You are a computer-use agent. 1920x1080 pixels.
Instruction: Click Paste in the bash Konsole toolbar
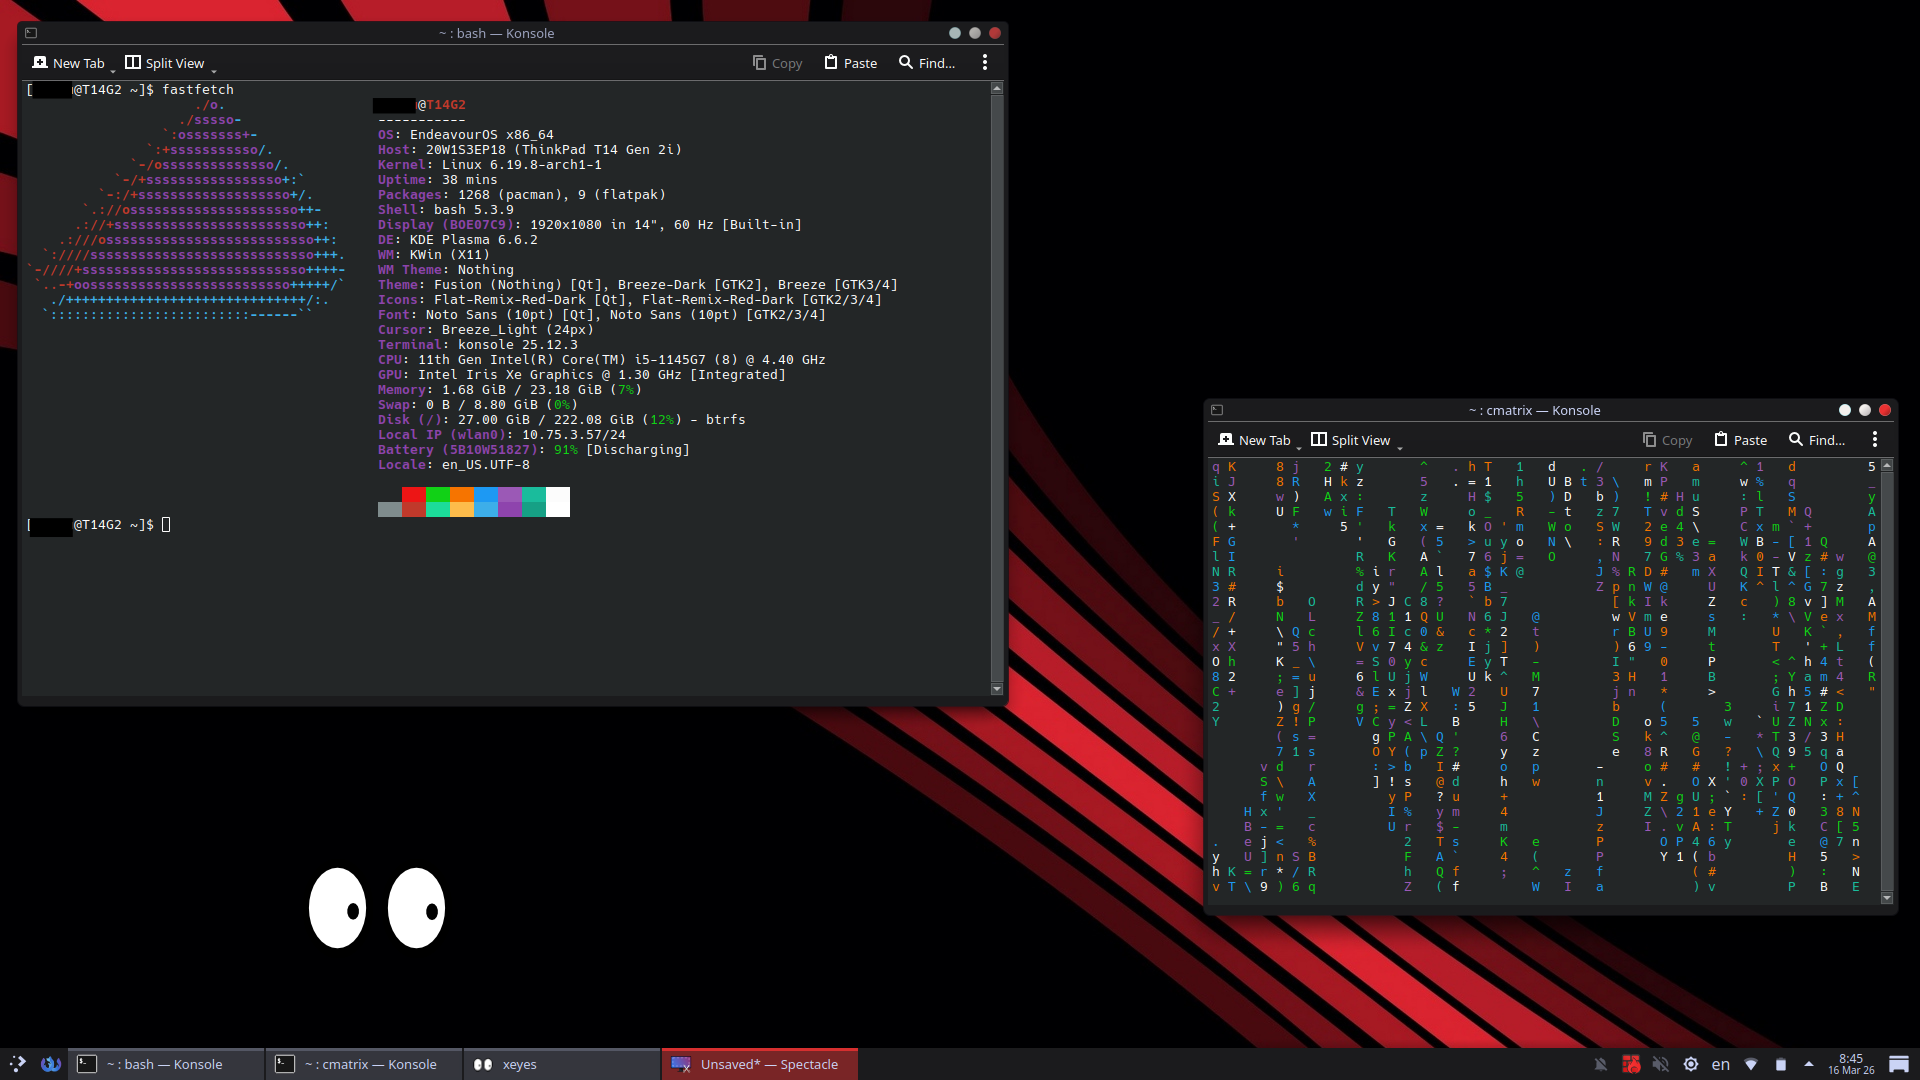[x=851, y=63]
